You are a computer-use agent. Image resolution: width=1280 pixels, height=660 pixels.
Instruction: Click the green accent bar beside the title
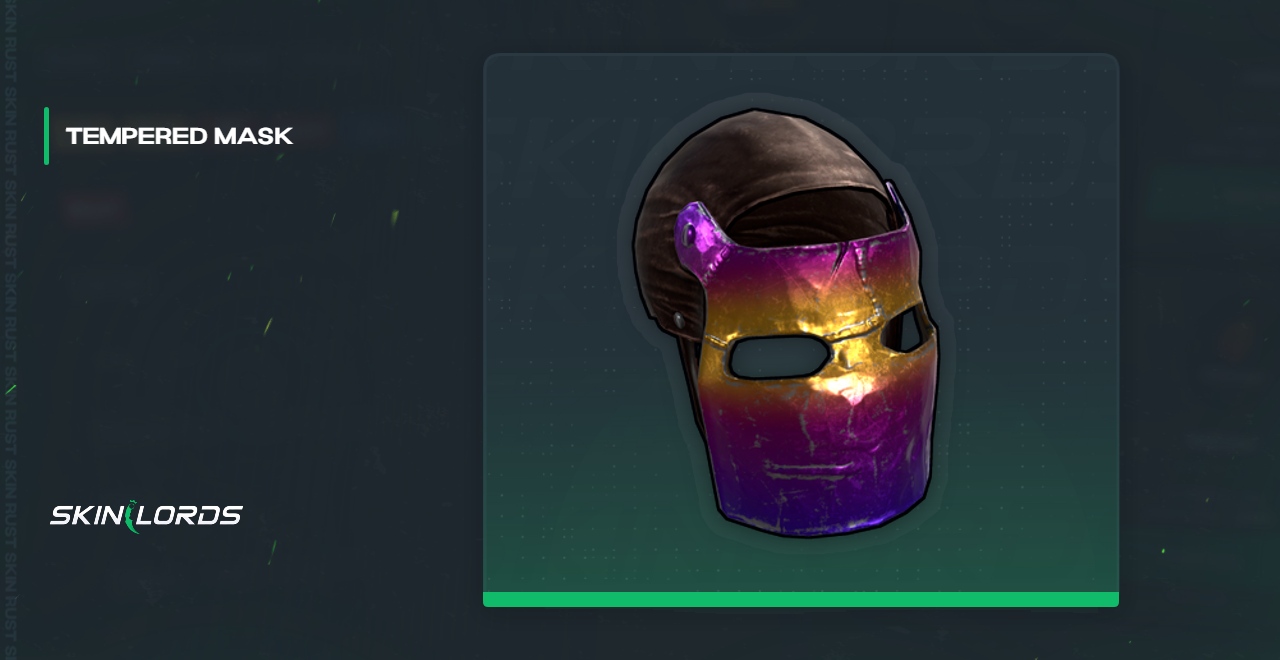click(46, 136)
